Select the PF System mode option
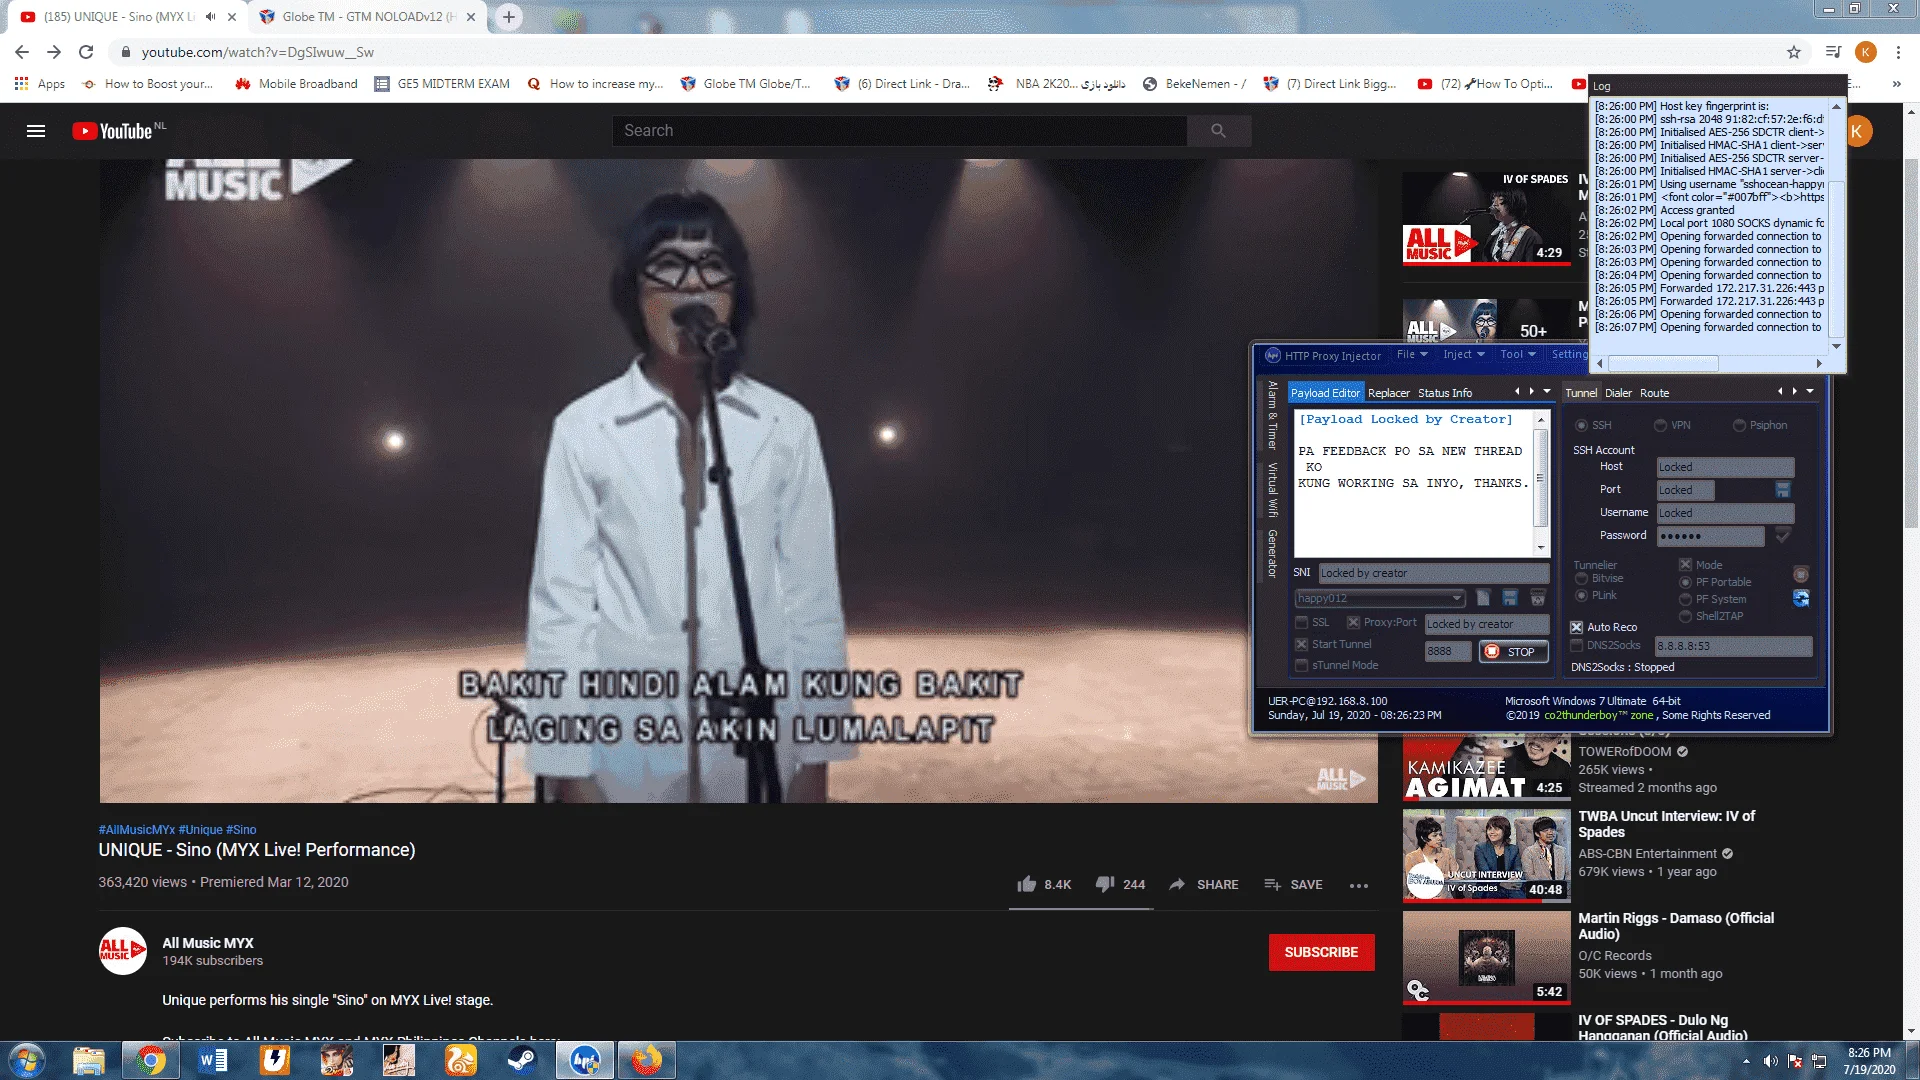The width and height of the screenshot is (1920, 1080). coord(1685,600)
